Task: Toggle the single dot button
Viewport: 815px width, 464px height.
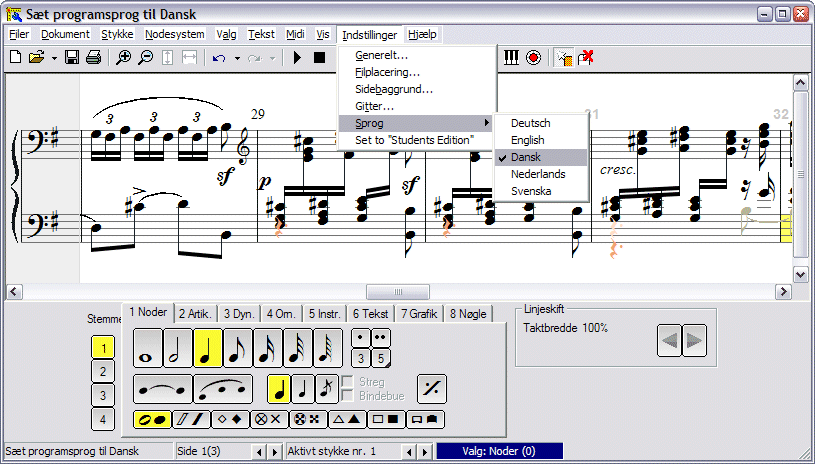Action: [x=361, y=338]
